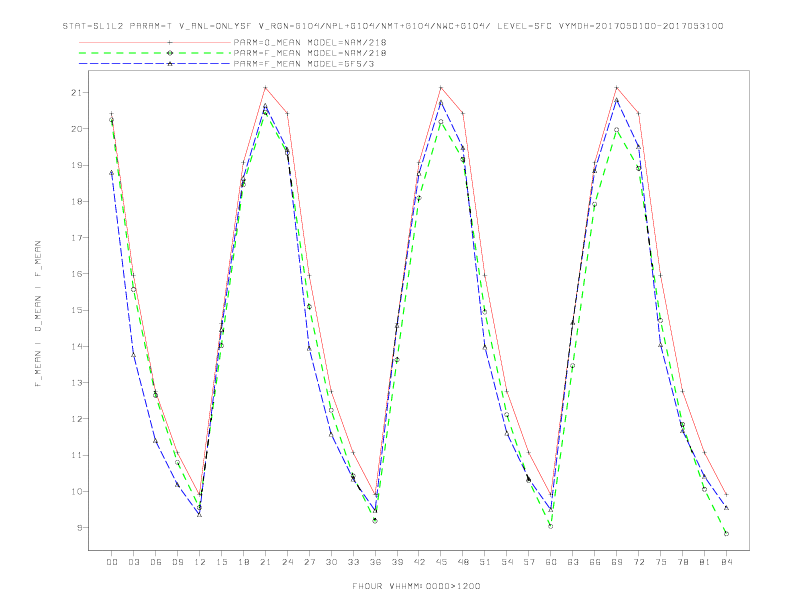Click y-axis tick label 20

point(76,129)
